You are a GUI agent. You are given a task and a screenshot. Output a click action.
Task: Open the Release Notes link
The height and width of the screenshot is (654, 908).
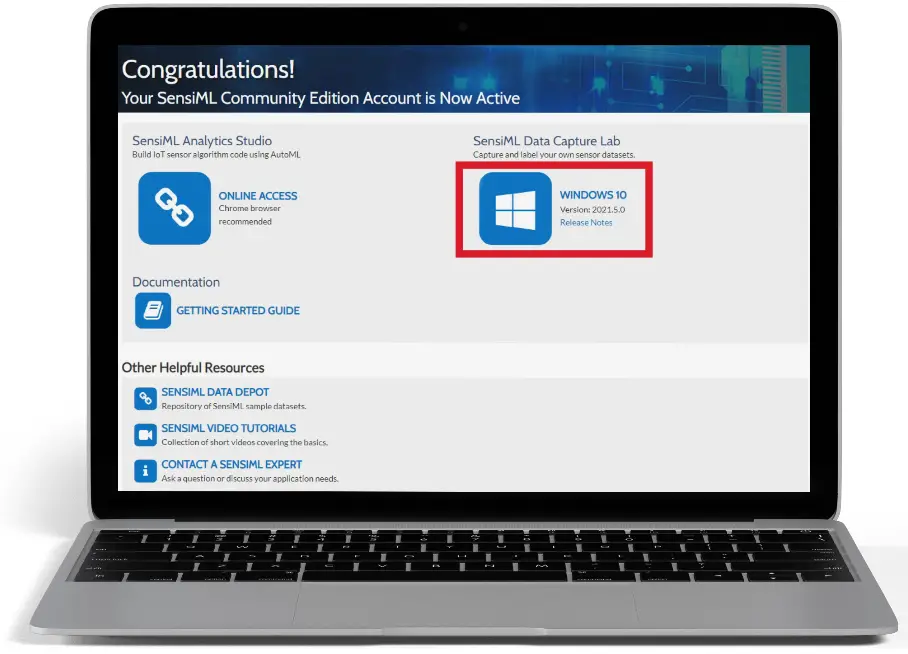[585, 223]
